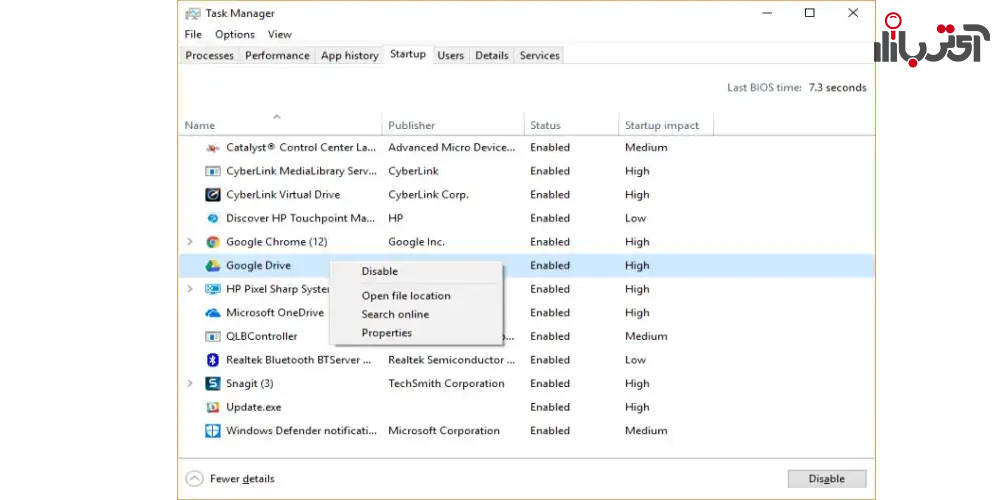Screen dimensions: 1000x500
Task: Click the Microsoft OneDrive cloud icon
Action: (x=212, y=313)
